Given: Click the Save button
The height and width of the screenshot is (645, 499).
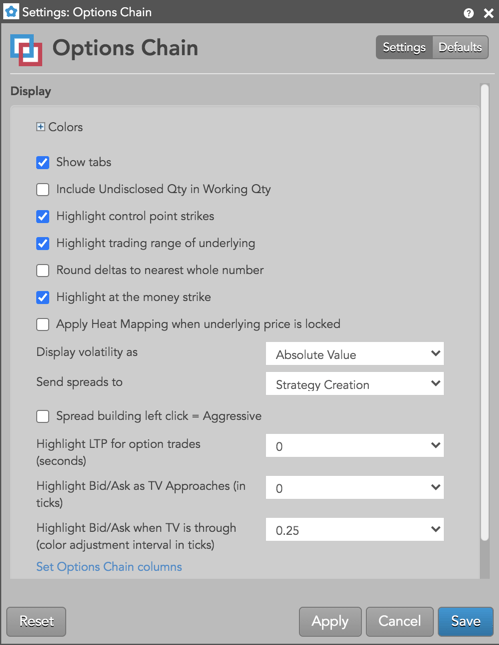Looking at the screenshot, I should [x=466, y=621].
